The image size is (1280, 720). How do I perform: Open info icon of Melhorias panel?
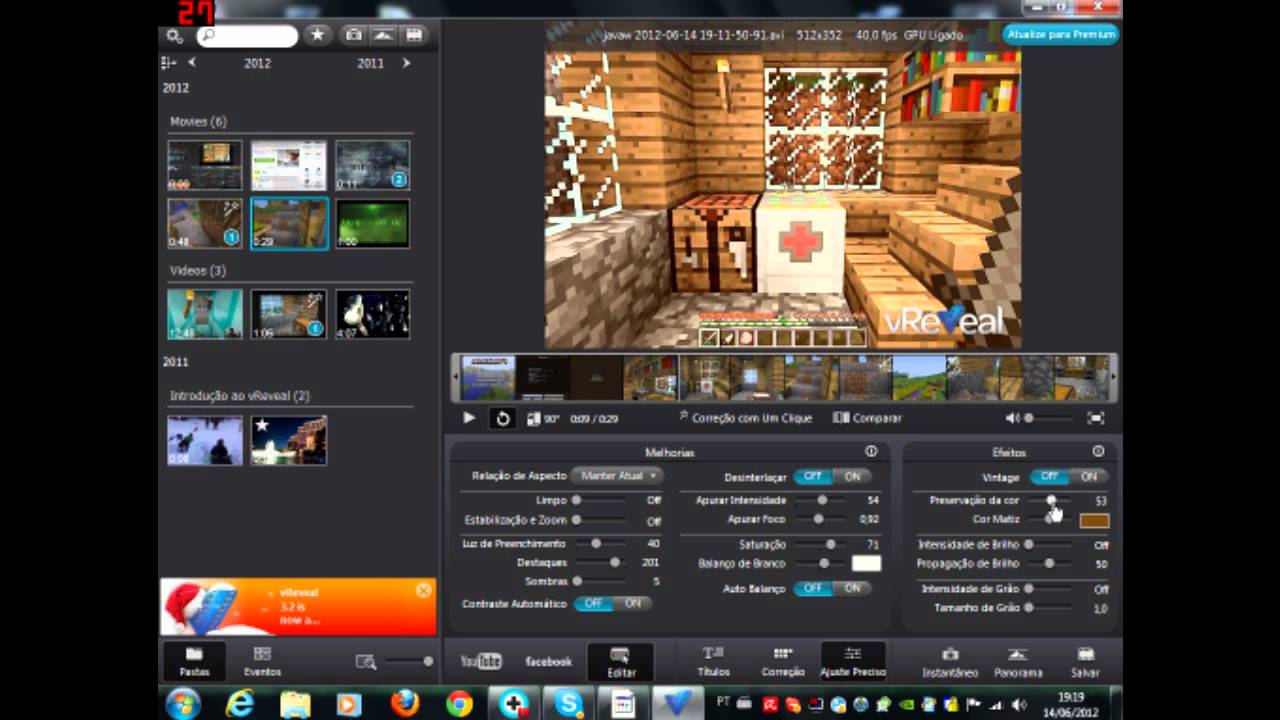871,452
